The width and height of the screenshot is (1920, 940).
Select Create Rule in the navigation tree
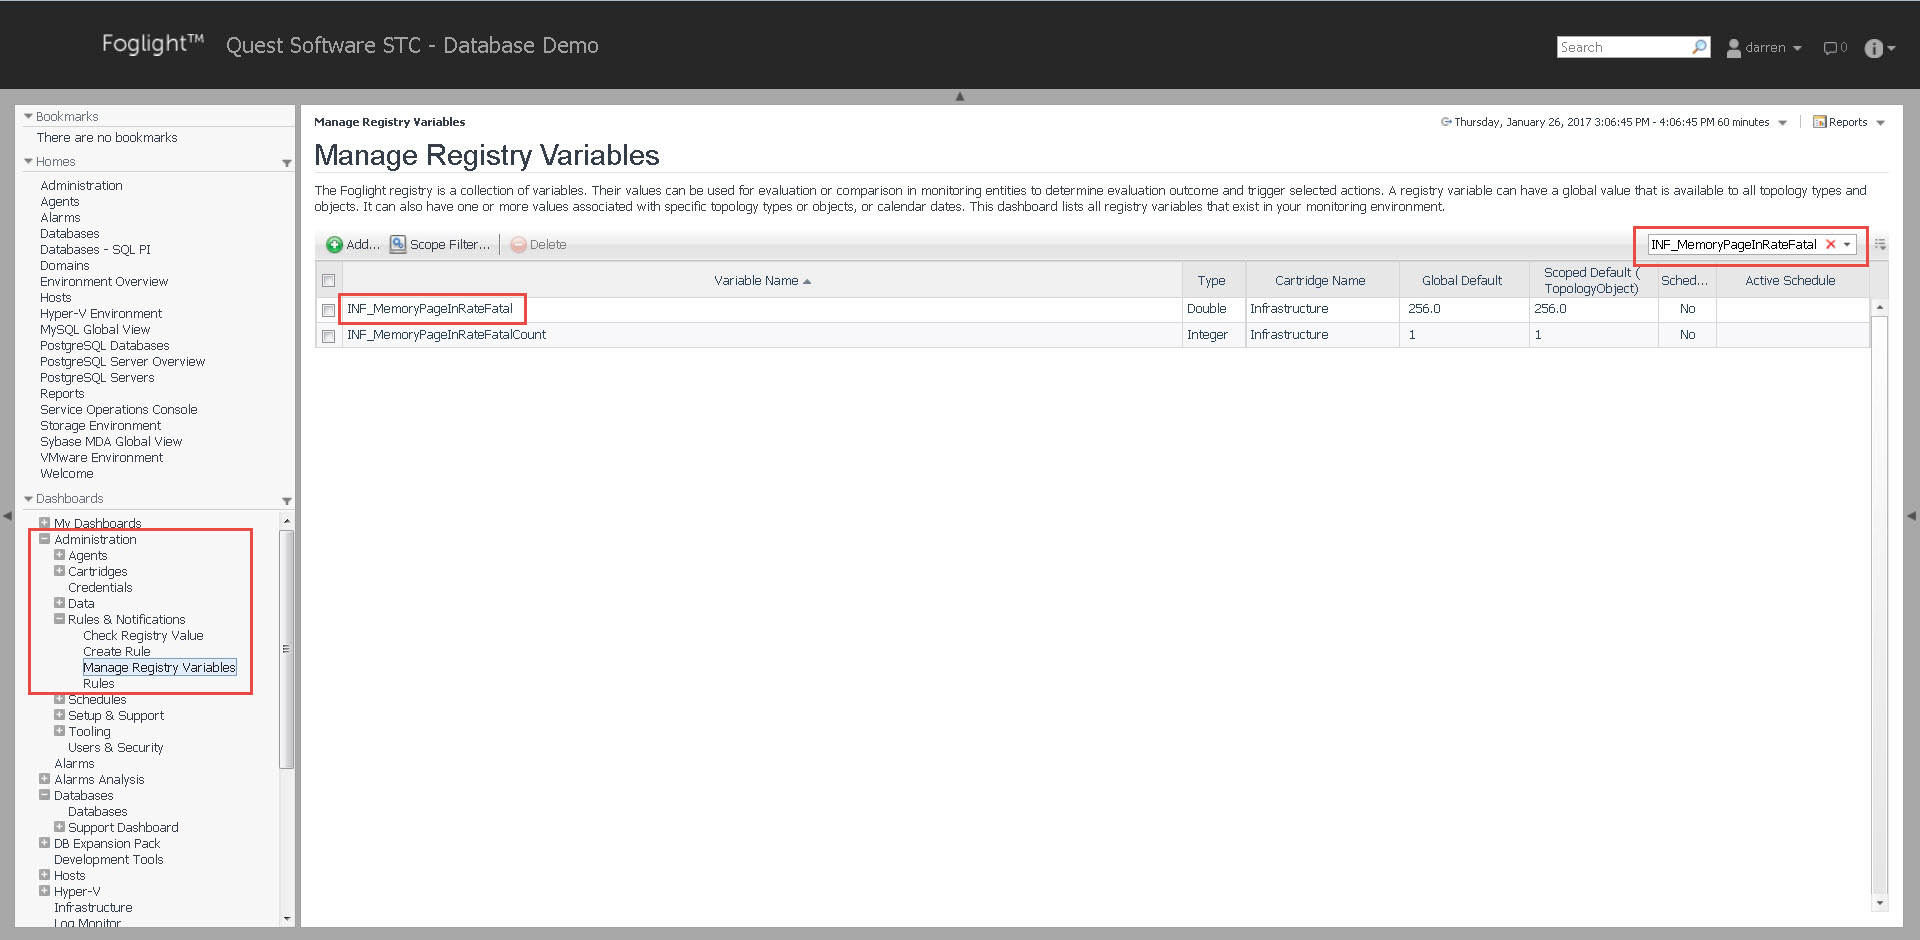pos(116,652)
